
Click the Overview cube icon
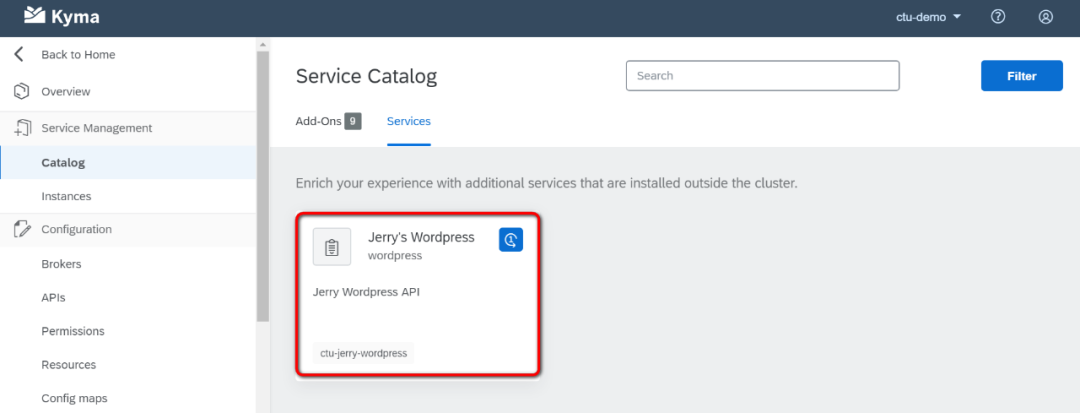pos(21,92)
